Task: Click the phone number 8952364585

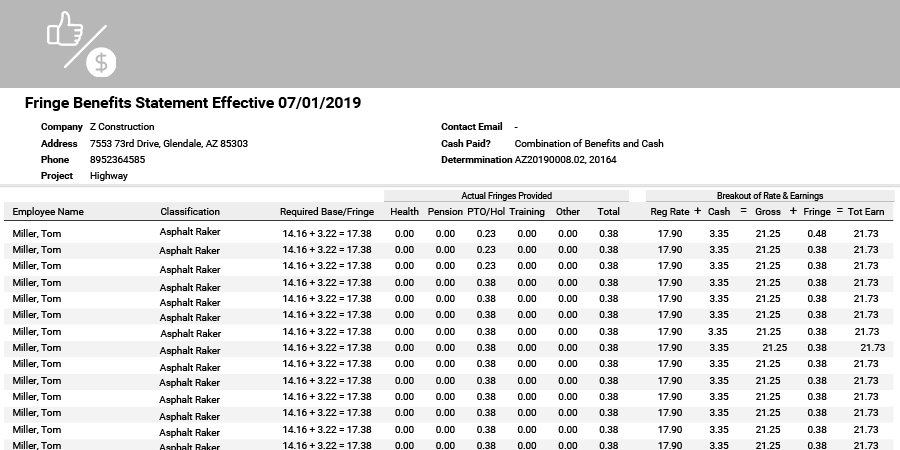Action: coord(117,160)
